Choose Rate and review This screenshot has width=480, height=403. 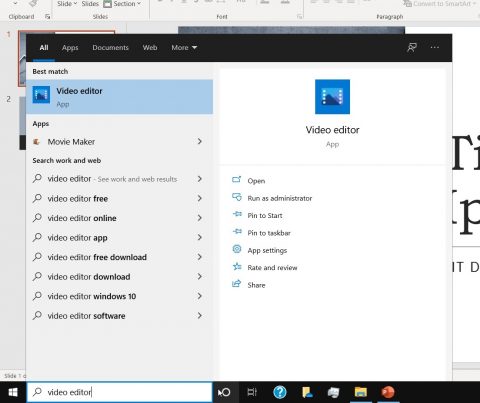pyautogui.click(x=272, y=268)
